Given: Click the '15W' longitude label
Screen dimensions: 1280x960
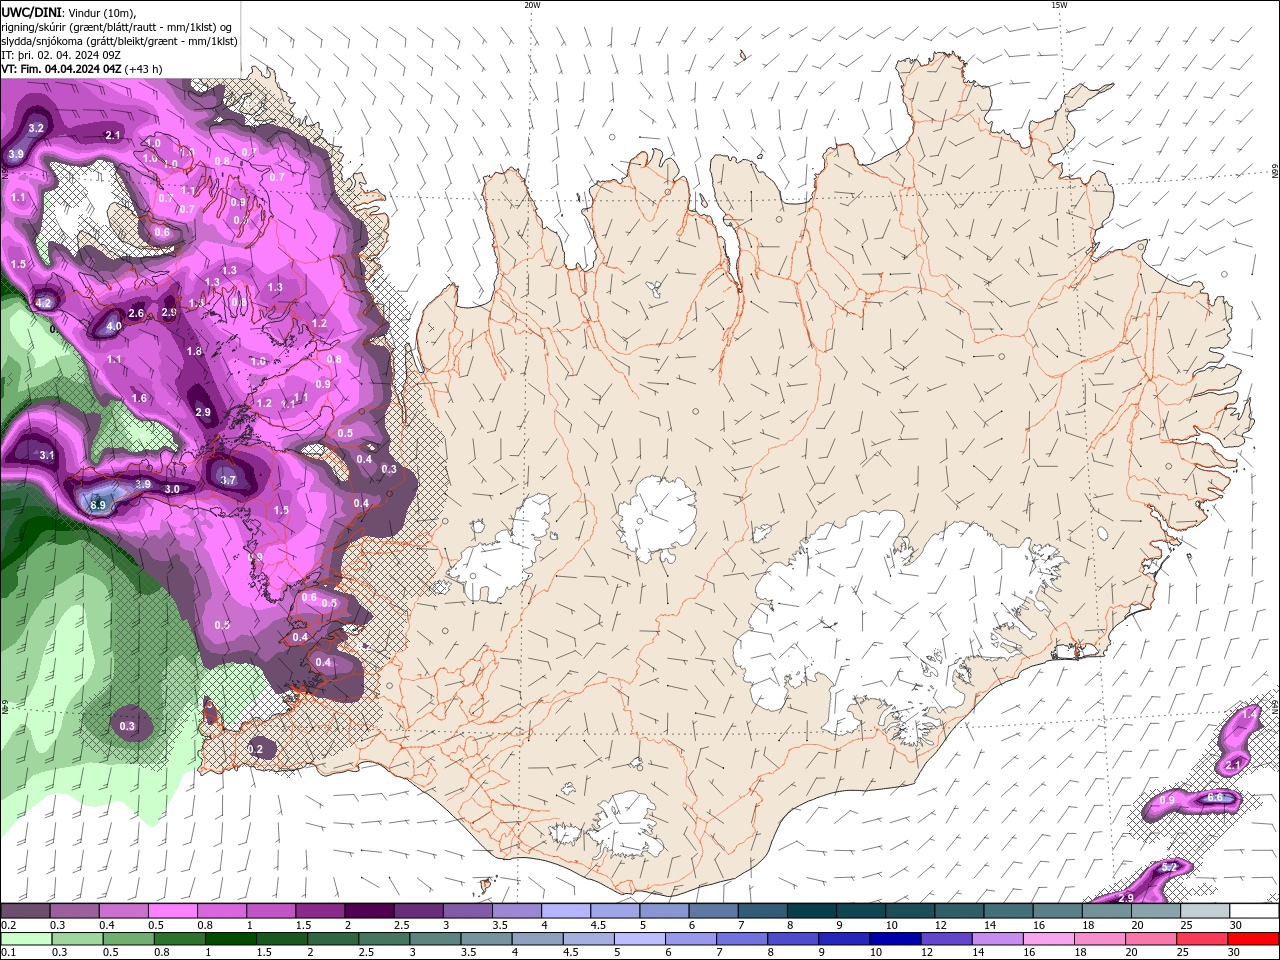Looking at the screenshot, I should tap(1059, 5).
